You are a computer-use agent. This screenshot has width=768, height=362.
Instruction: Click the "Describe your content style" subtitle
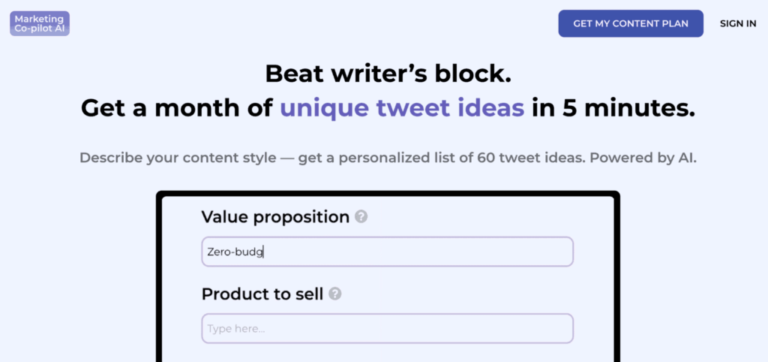[178, 158]
